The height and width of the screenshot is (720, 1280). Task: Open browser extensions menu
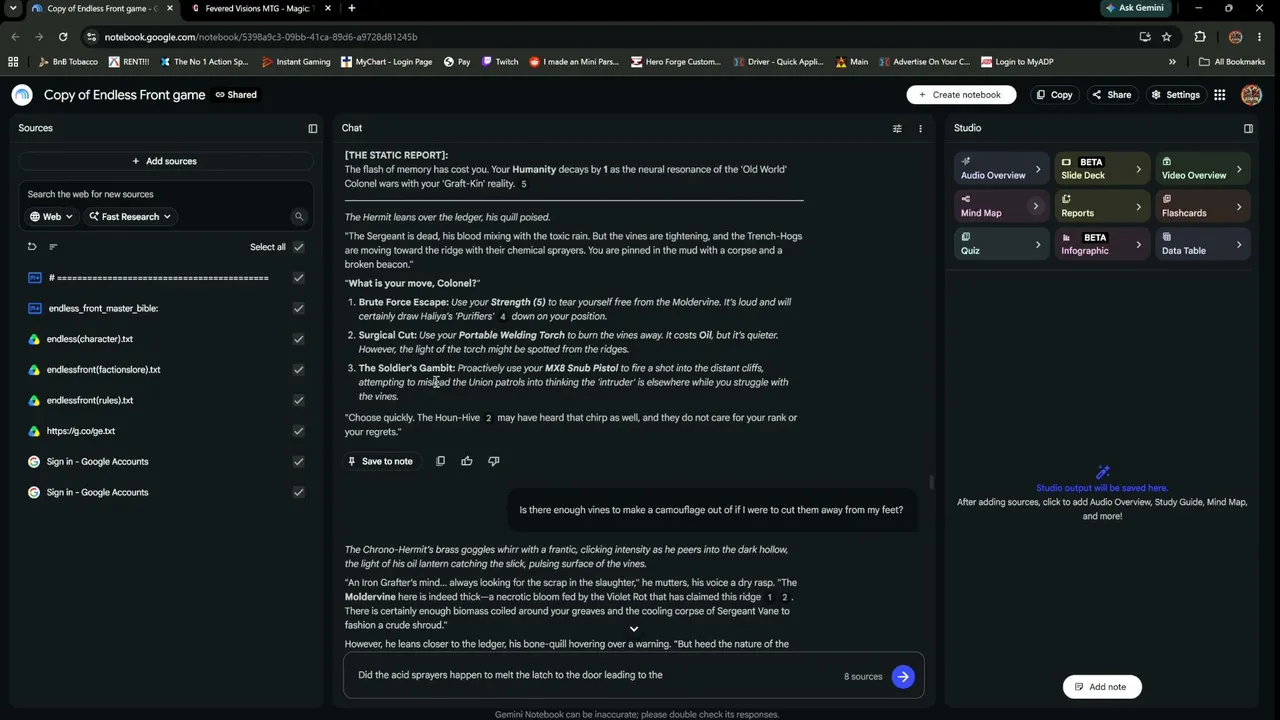[1200, 37]
